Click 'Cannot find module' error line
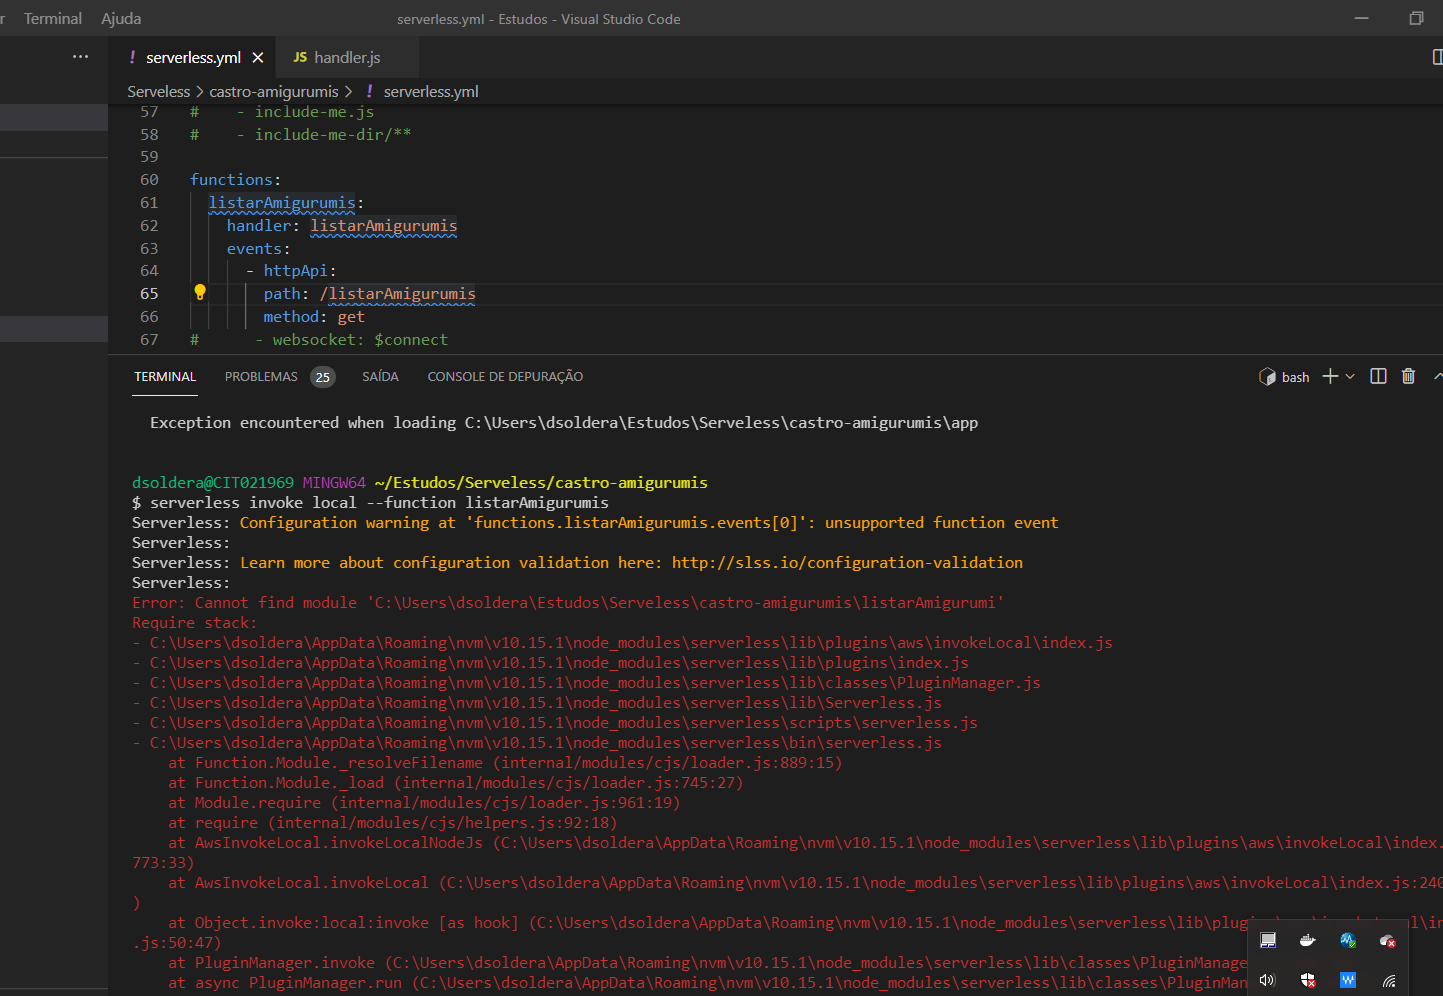1443x996 pixels. coord(567,603)
